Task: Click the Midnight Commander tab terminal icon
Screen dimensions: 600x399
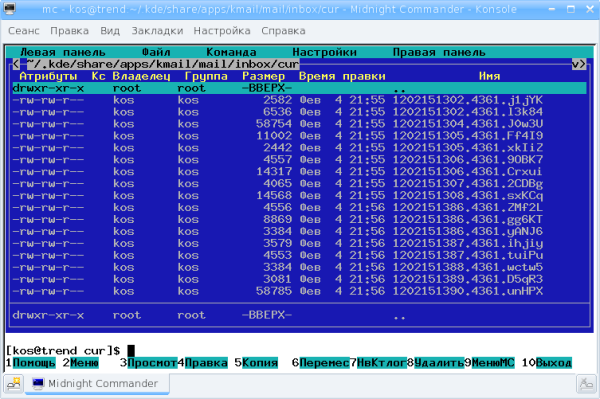Action: click(38, 383)
